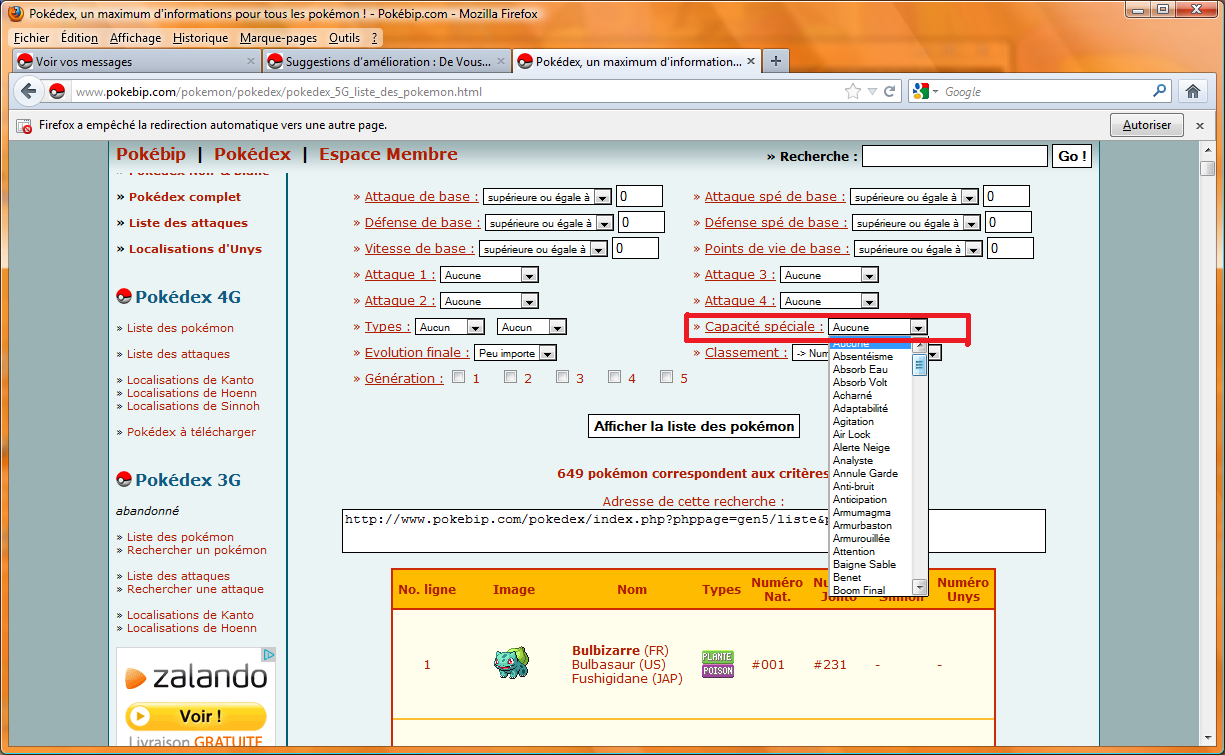
Task: Click 'Pokédex complet' sidebar link
Action: tap(185, 197)
